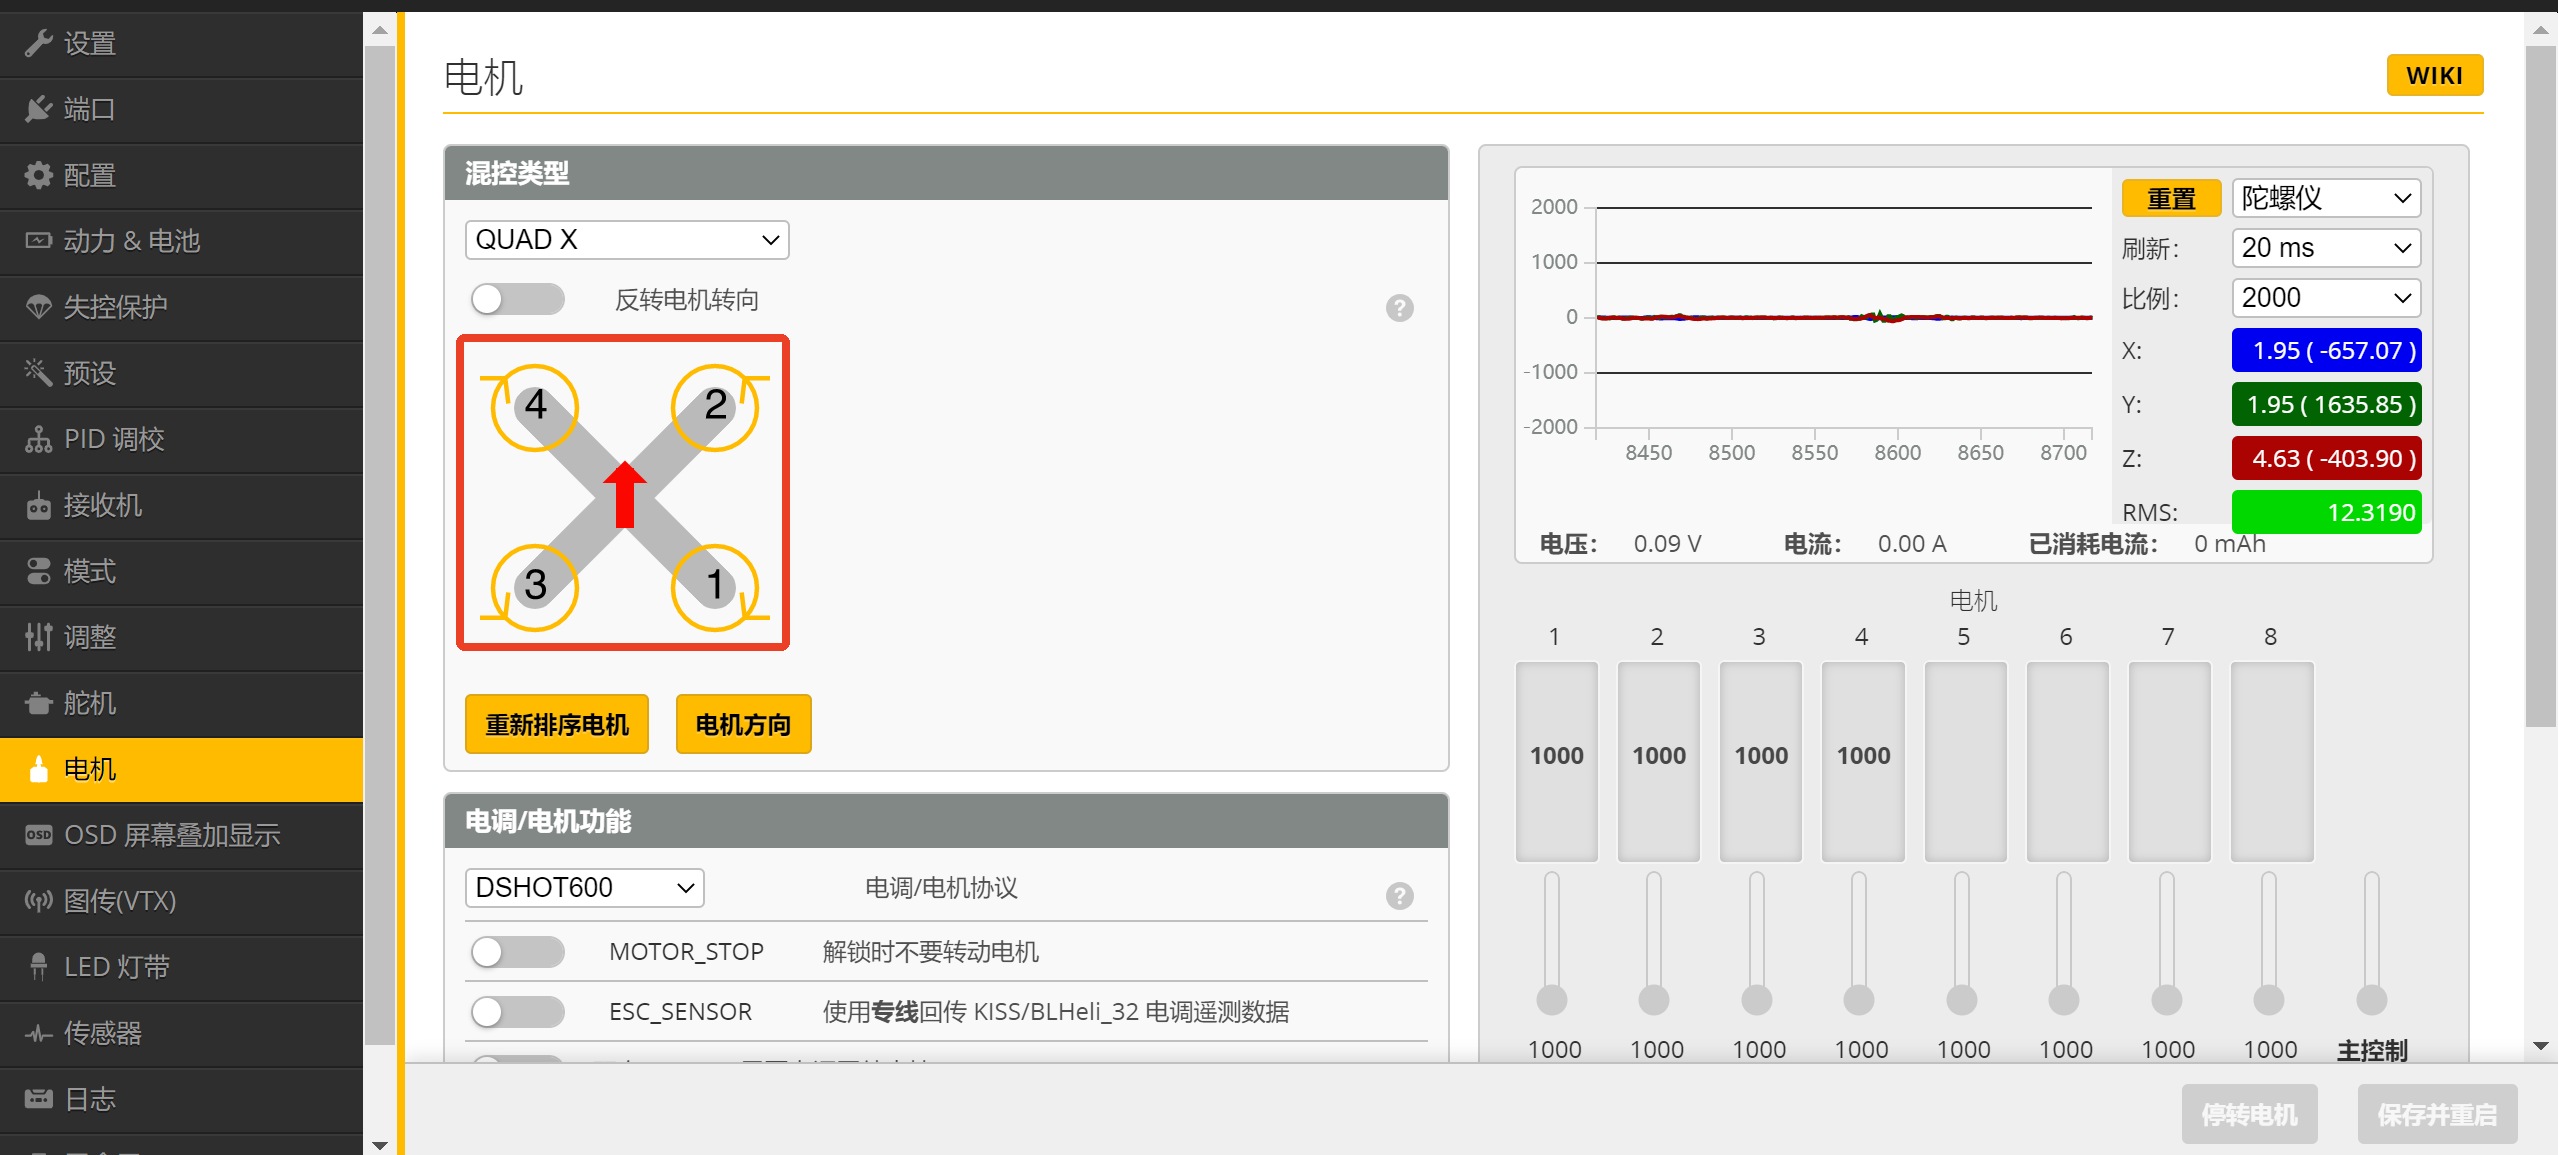Enable the MOTOR_STOP switch

pyautogui.click(x=517, y=951)
